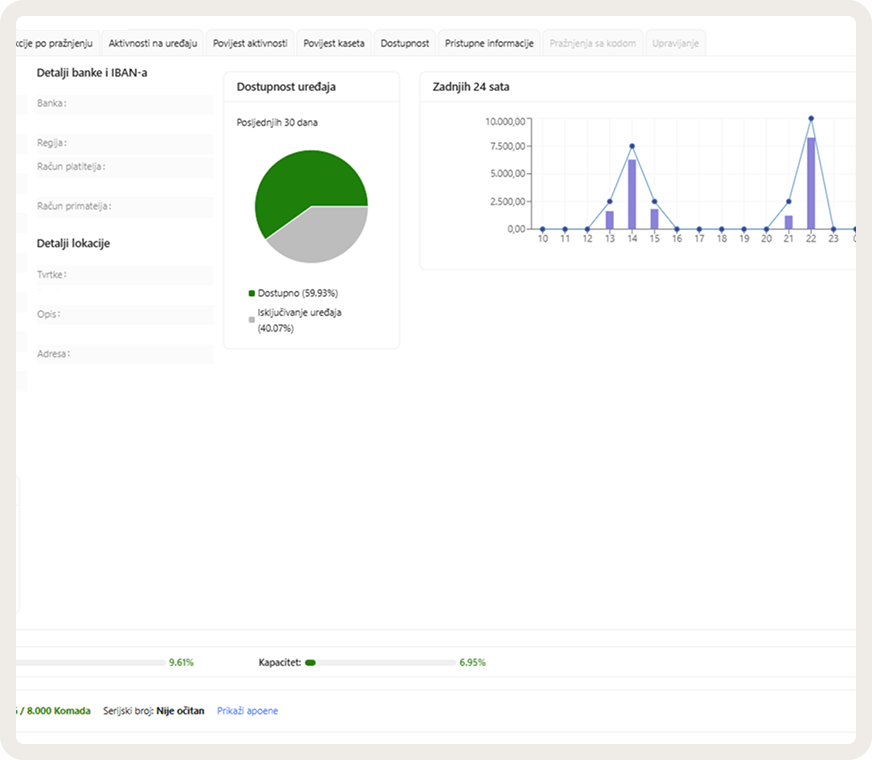The height and width of the screenshot is (760, 872).
Task: Select the Dostupnost tab
Action: point(405,43)
